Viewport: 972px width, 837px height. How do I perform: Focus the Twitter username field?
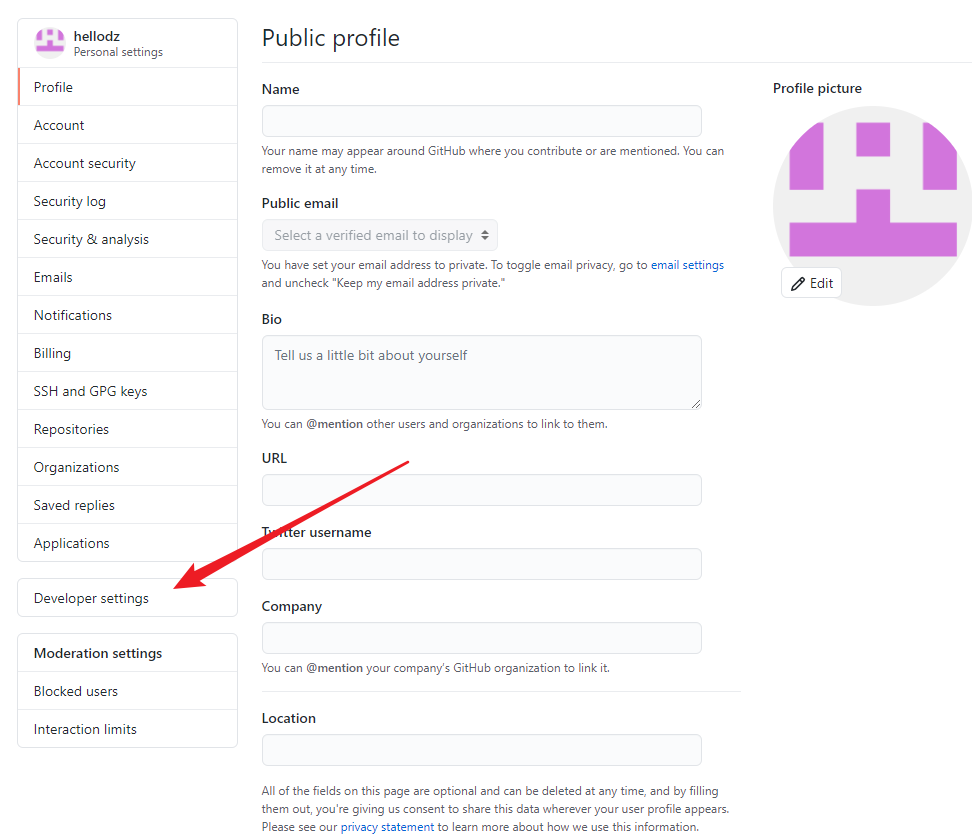coord(481,564)
